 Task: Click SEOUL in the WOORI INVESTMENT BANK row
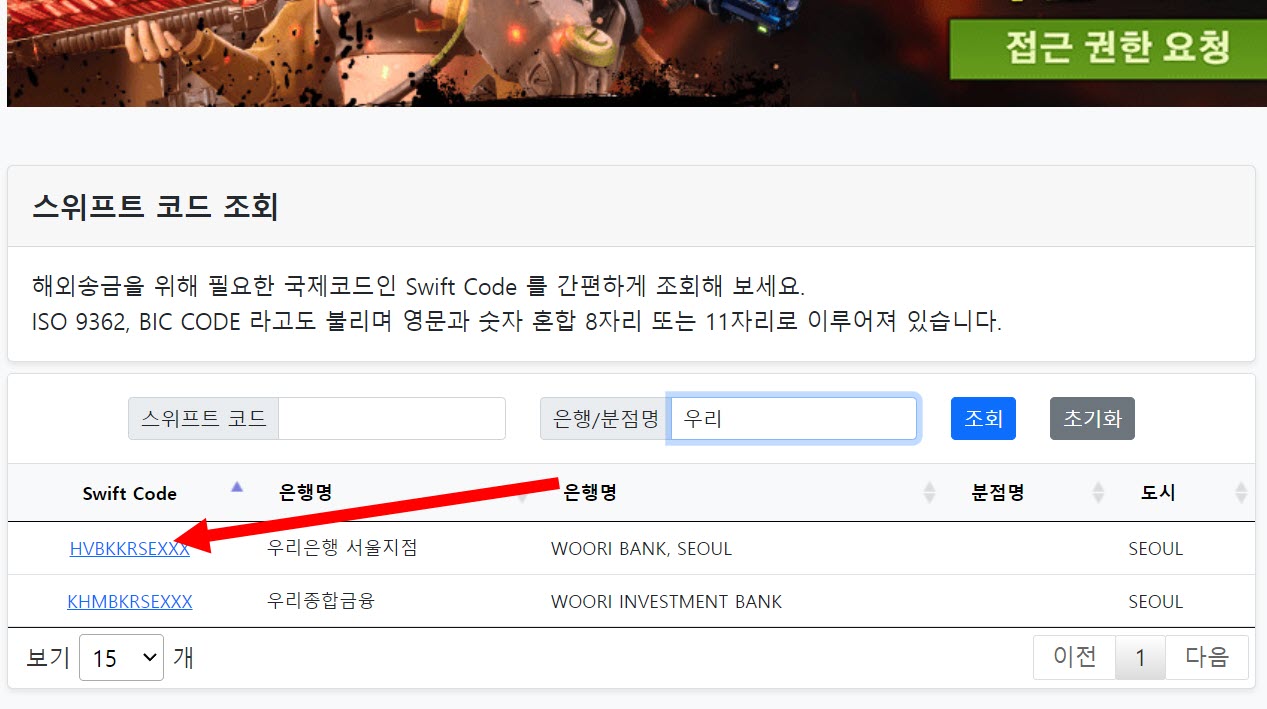point(1155,602)
